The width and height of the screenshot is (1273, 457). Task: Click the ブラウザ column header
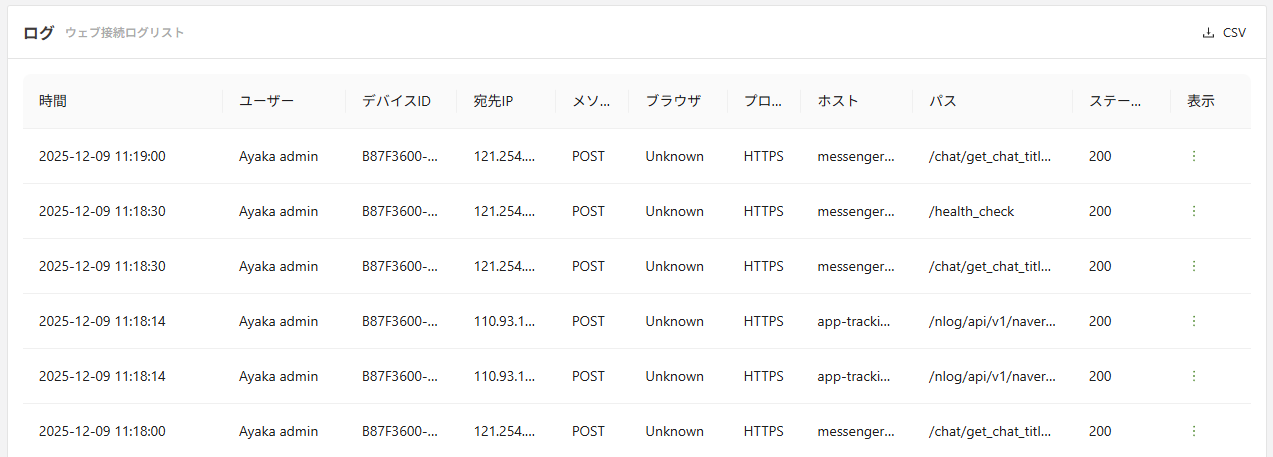[673, 101]
